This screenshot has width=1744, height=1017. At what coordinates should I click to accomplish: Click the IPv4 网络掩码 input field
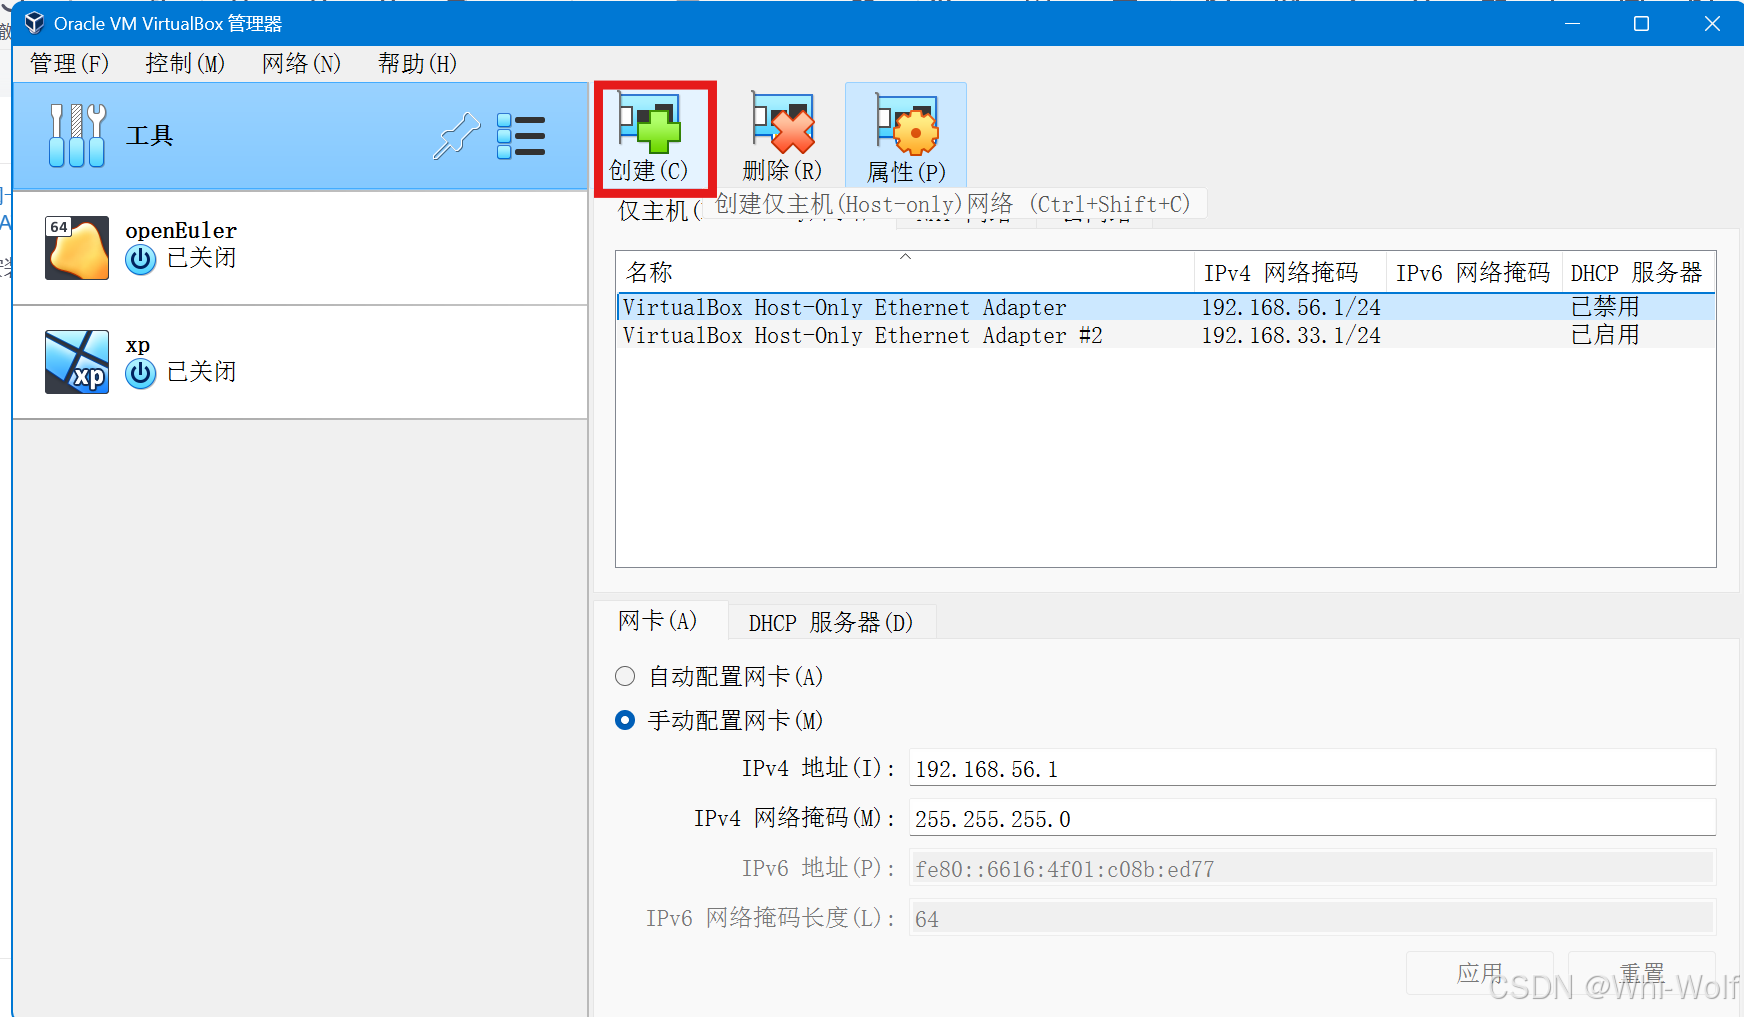click(1312, 818)
